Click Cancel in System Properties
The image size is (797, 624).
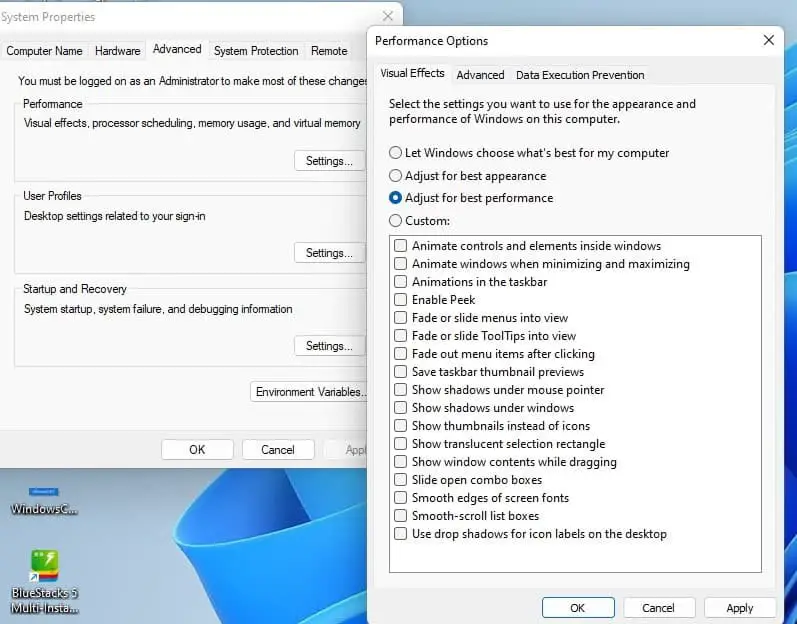coord(278,450)
